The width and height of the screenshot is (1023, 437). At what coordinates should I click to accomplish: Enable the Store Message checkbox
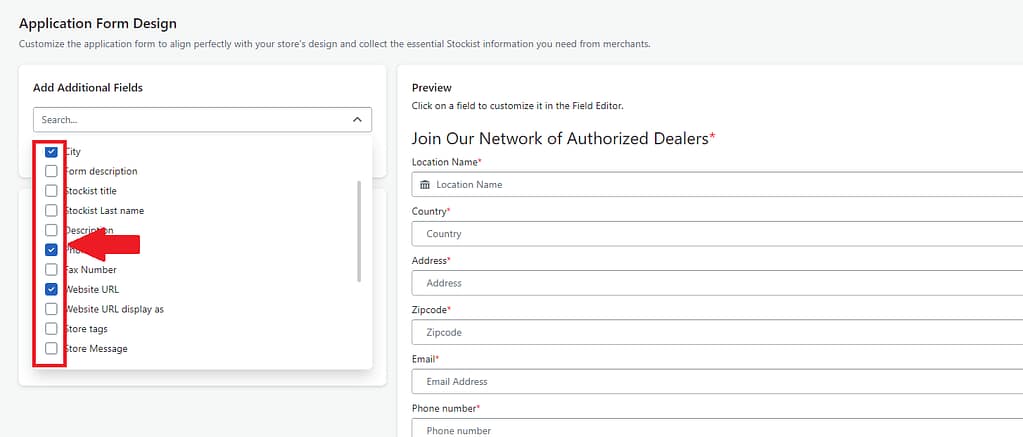point(51,349)
